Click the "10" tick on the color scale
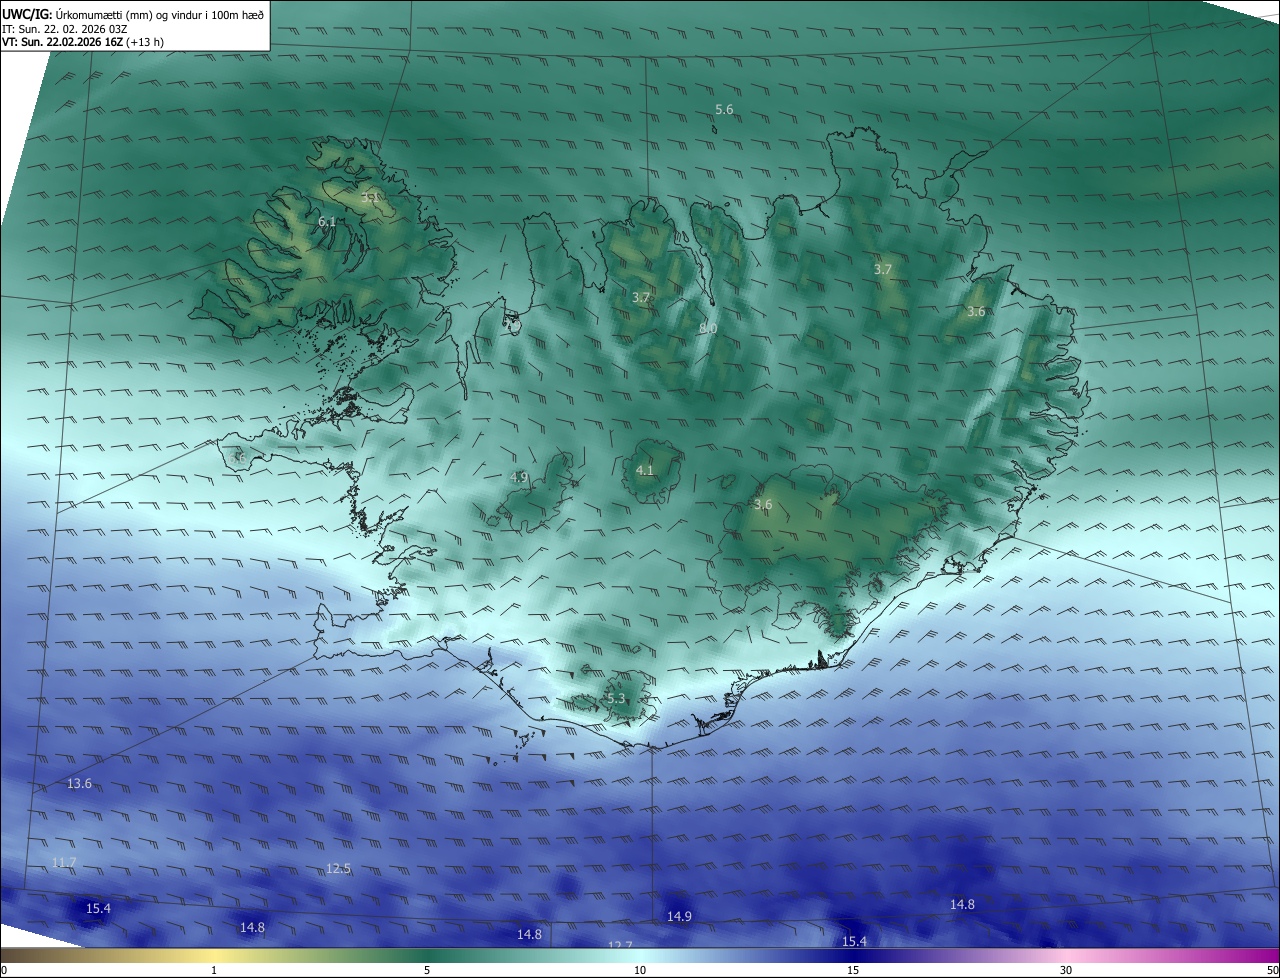Viewport: 1280px width, 978px height. (x=640, y=970)
